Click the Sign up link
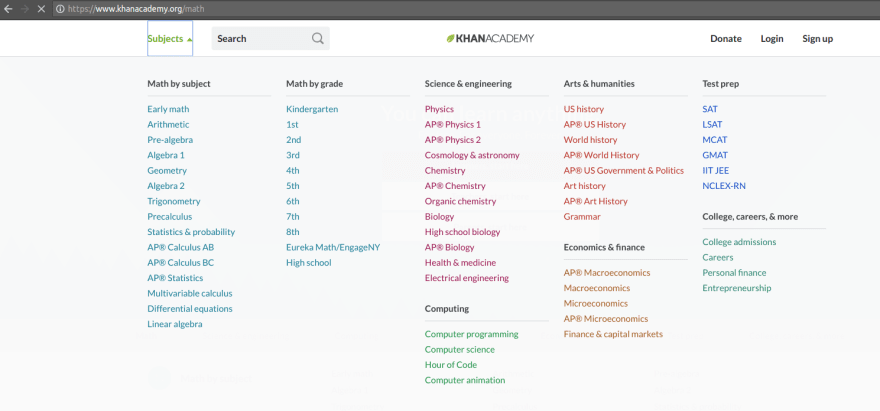The height and width of the screenshot is (411, 880). [x=817, y=39]
